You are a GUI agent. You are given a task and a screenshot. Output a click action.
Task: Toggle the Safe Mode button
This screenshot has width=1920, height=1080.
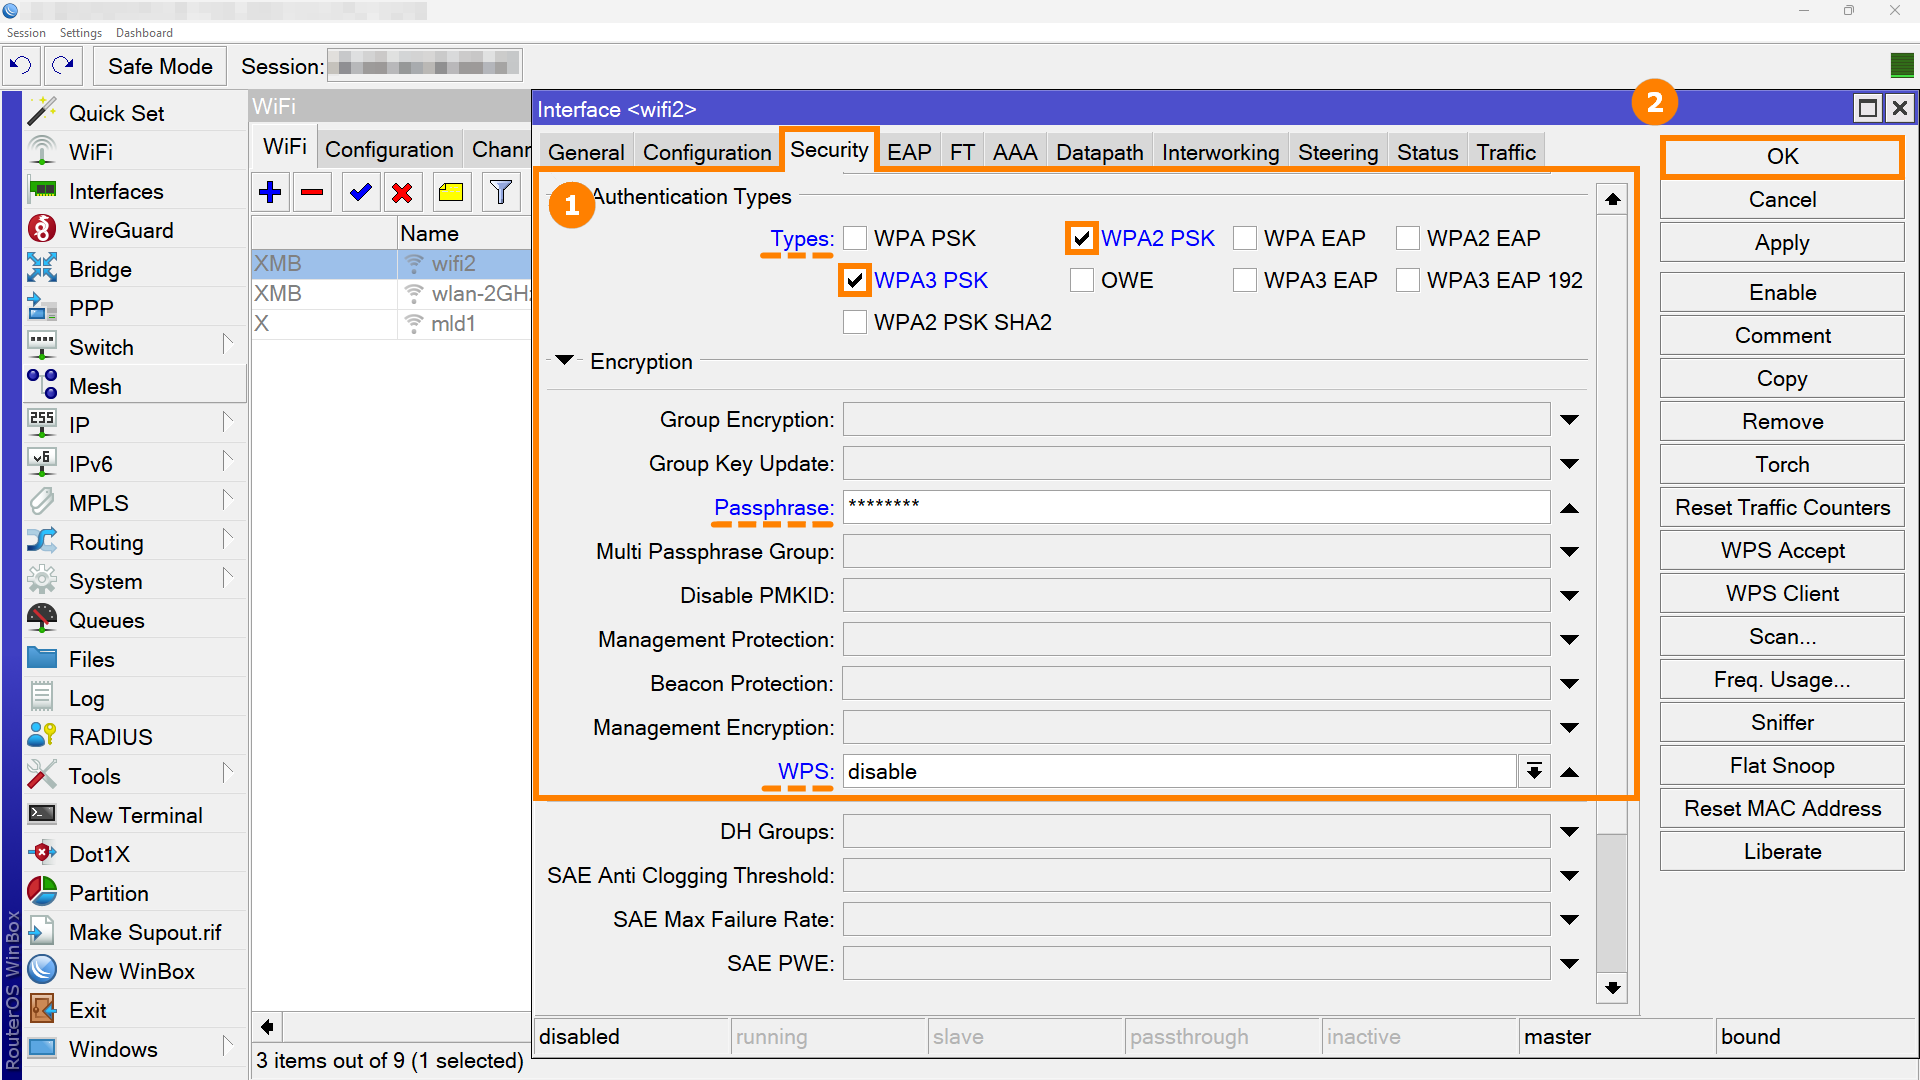160,66
